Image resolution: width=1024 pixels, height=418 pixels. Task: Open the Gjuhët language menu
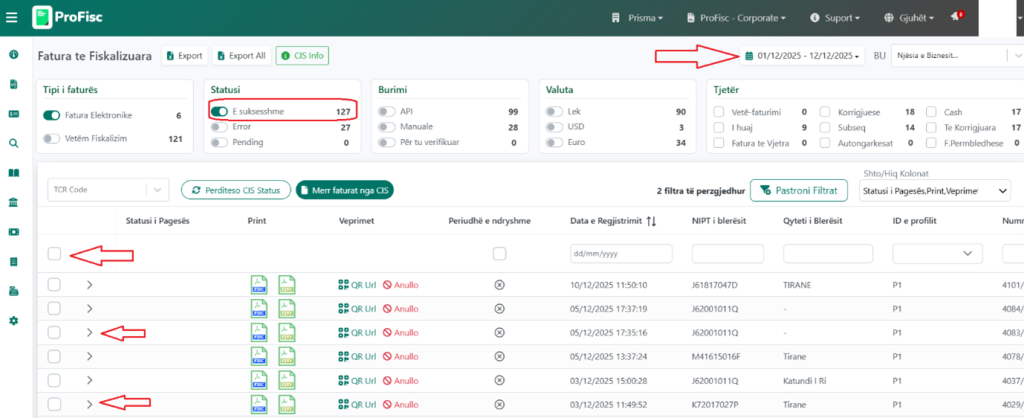coord(910,18)
